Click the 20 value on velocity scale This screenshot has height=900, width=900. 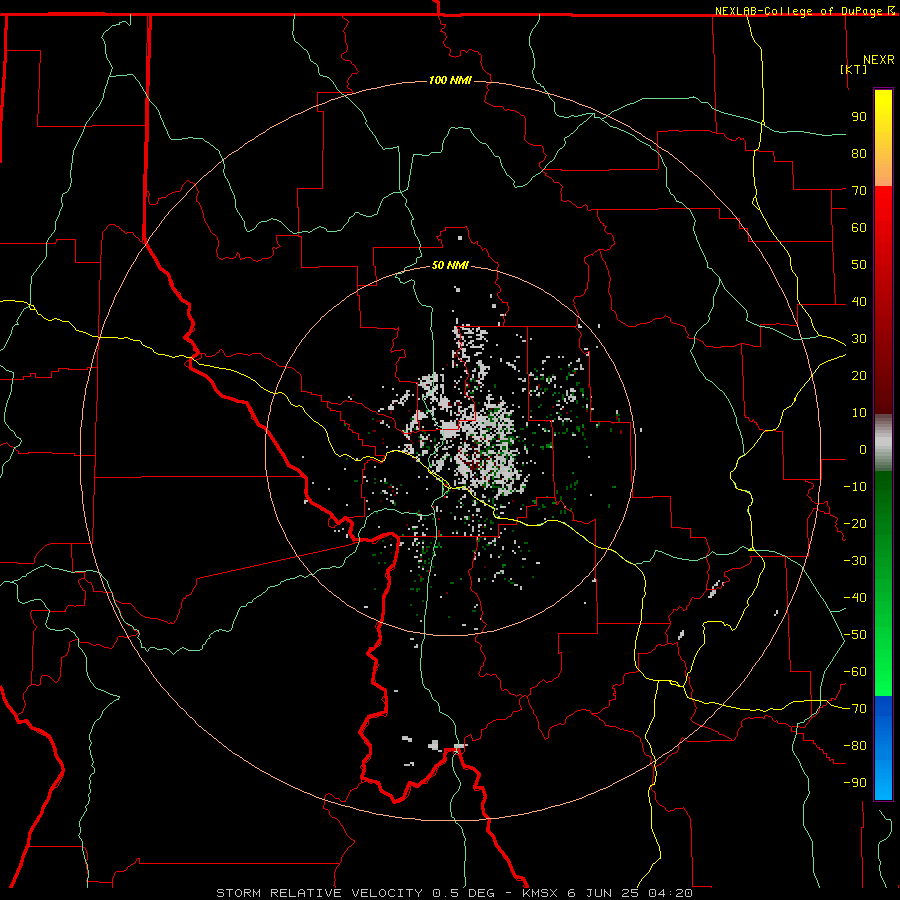(x=859, y=375)
